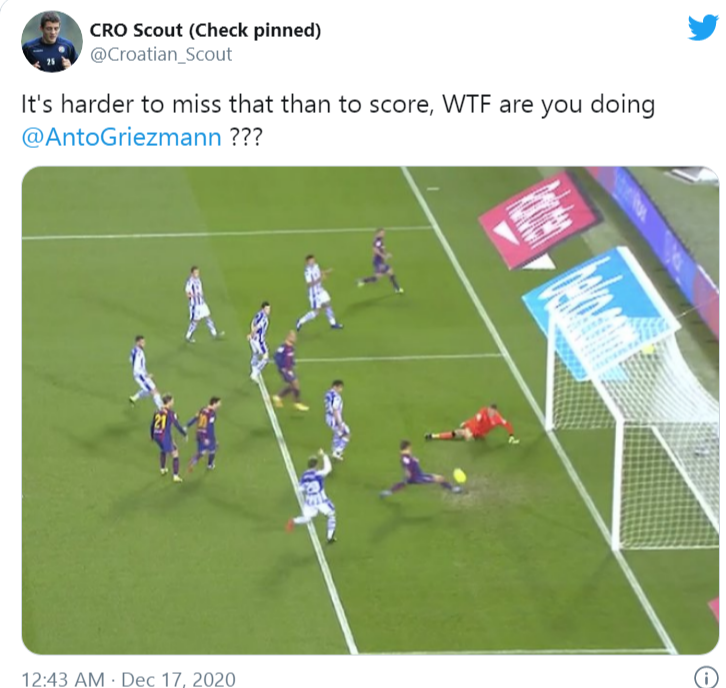Click the "WTF are you doing" text
726x688 pixels.
(549, 105)
